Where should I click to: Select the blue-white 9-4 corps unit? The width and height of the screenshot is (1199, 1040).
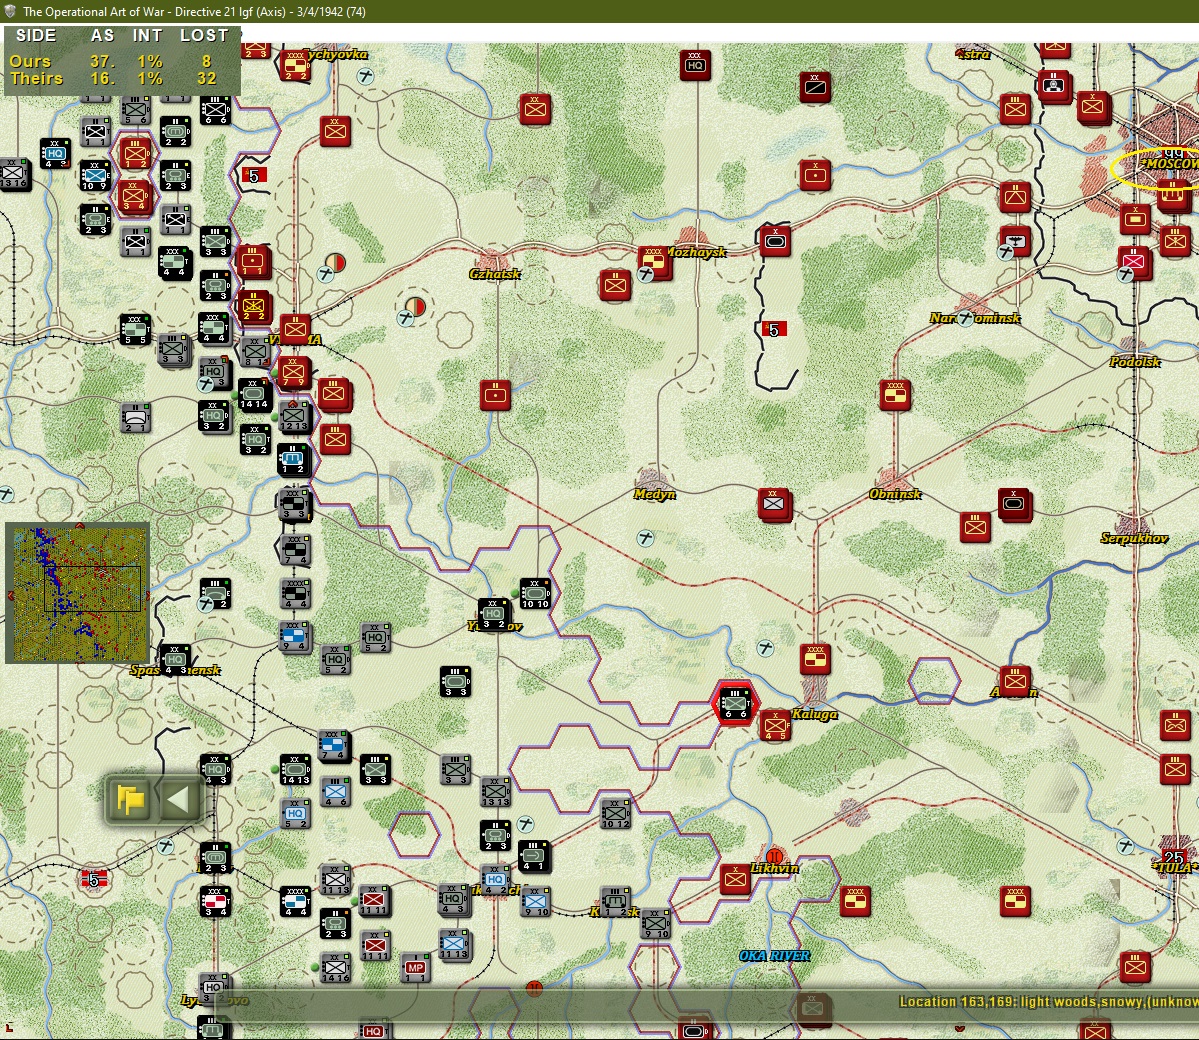tap(295, 635)
